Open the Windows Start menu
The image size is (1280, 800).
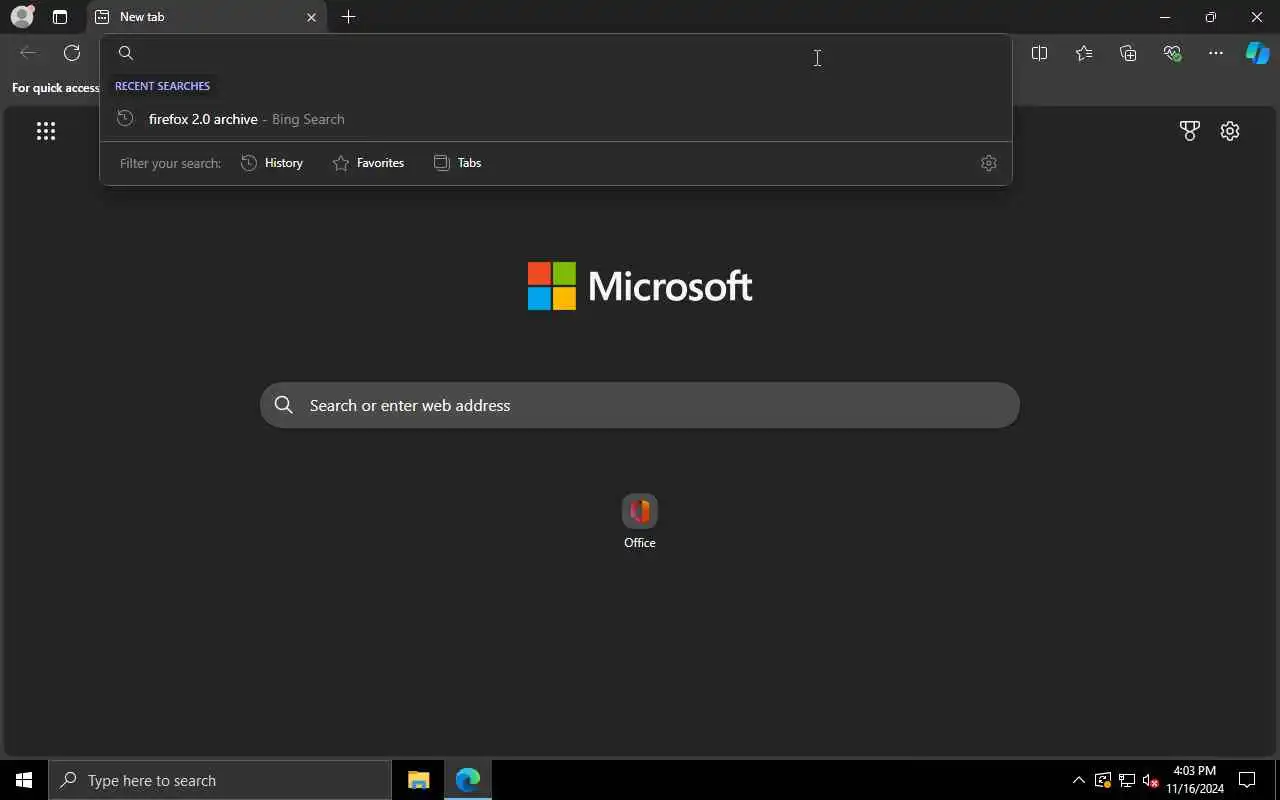[24, 780]
